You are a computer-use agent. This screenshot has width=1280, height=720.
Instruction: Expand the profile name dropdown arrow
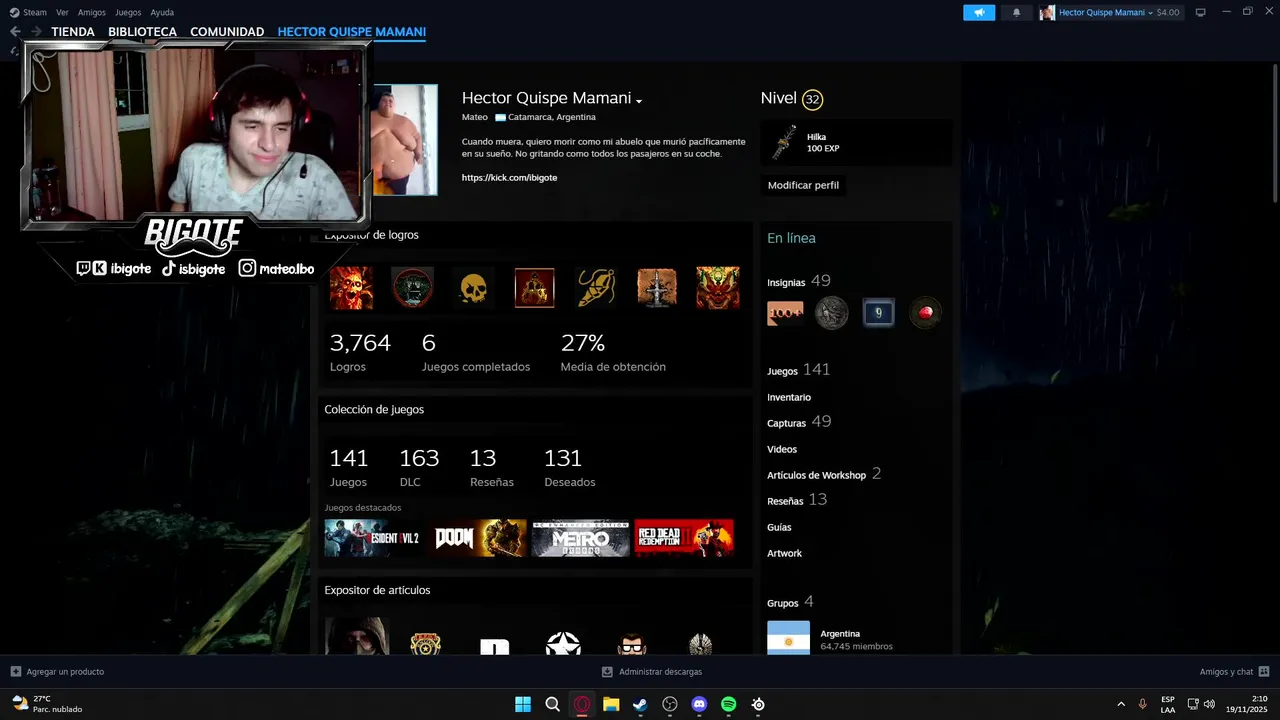(x=639, y=100)
